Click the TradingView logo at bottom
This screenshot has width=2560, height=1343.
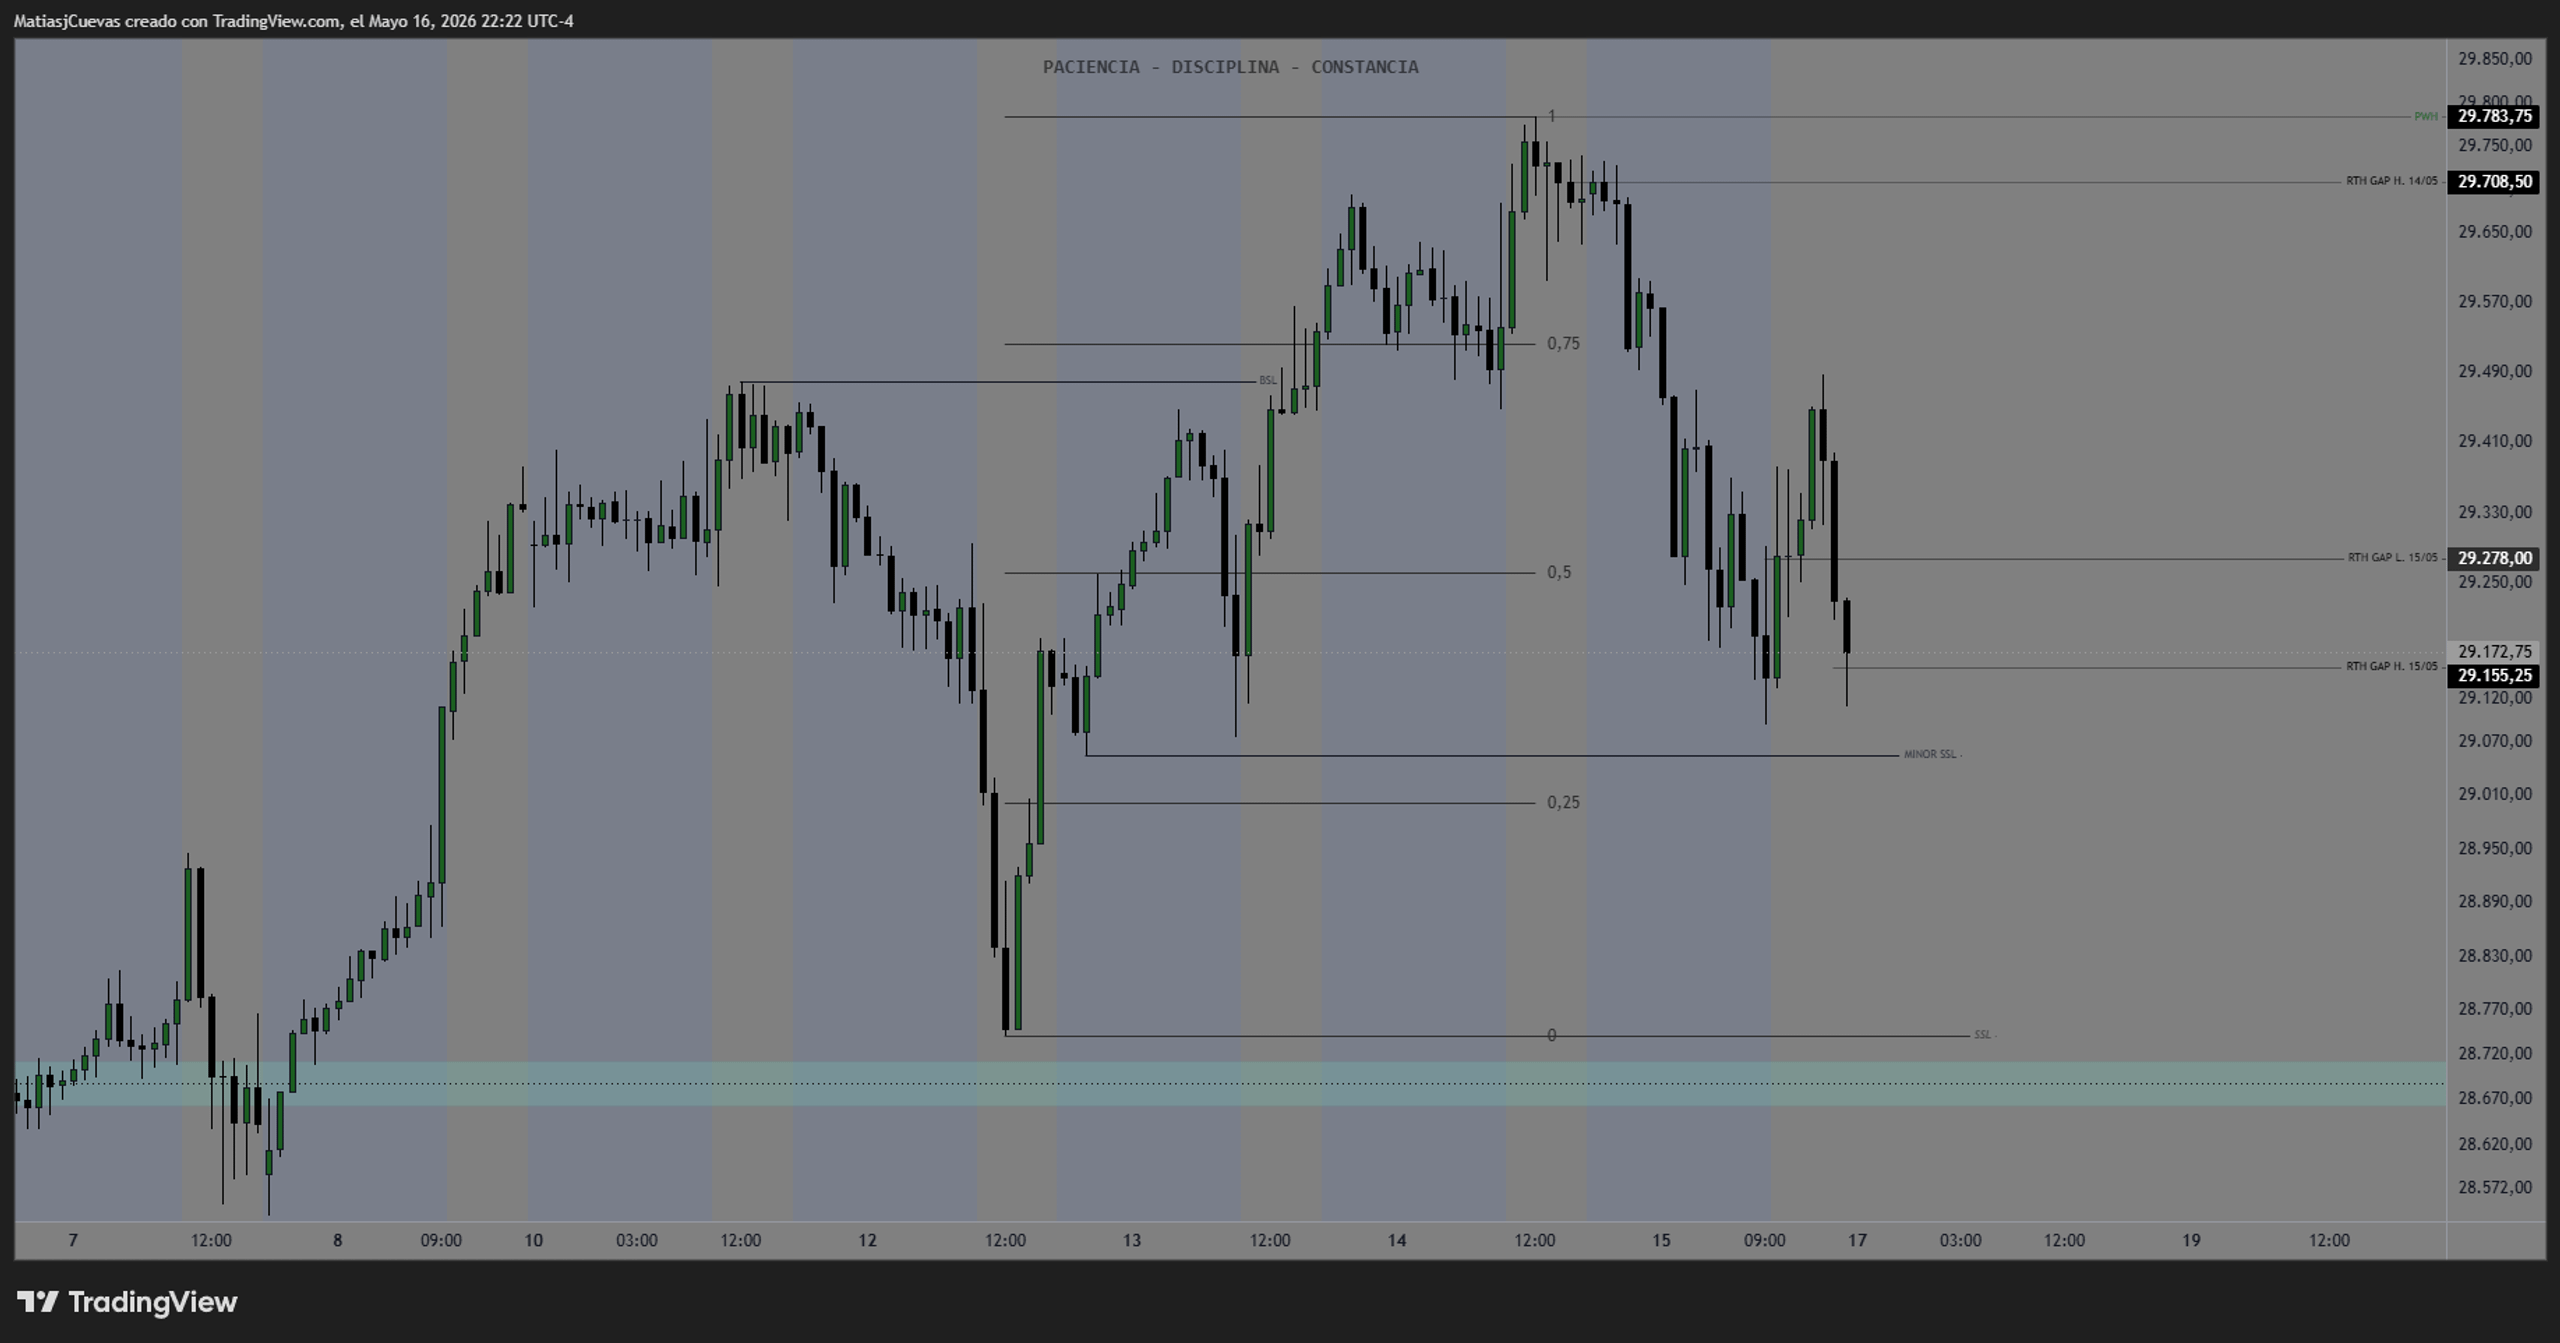[127, 1301]
